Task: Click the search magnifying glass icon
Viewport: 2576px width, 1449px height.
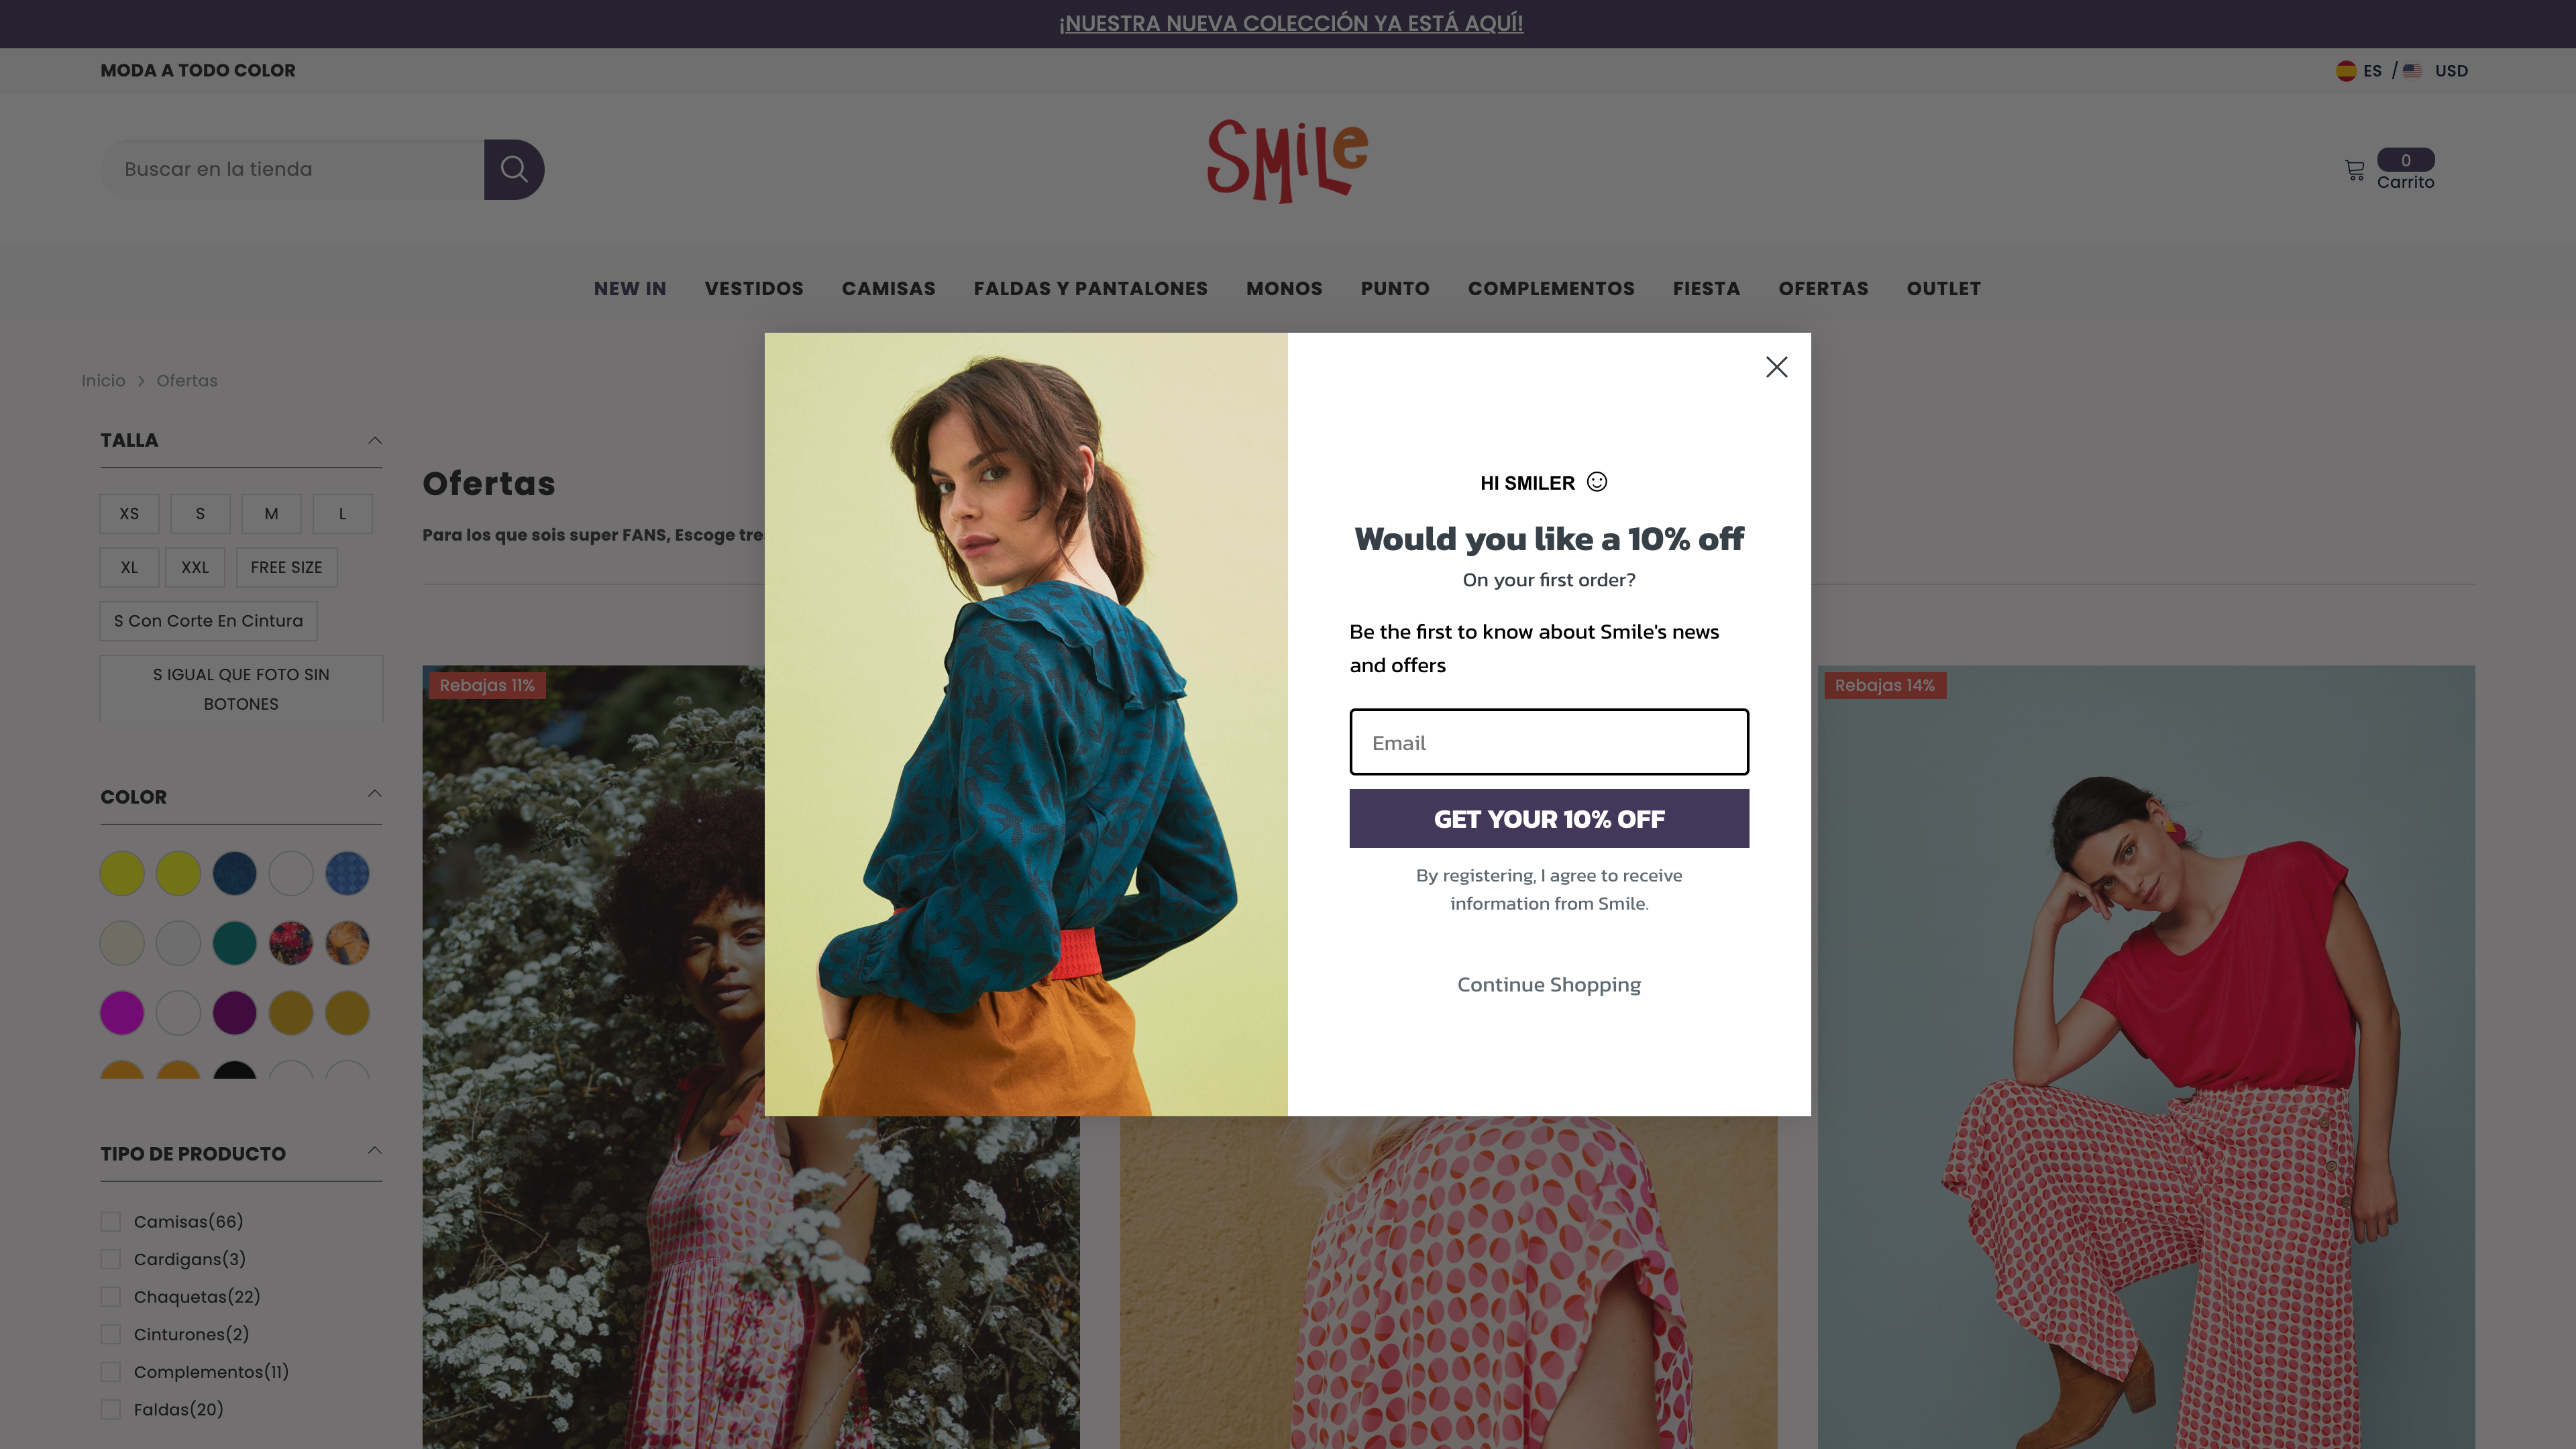Action: point(513,168)
